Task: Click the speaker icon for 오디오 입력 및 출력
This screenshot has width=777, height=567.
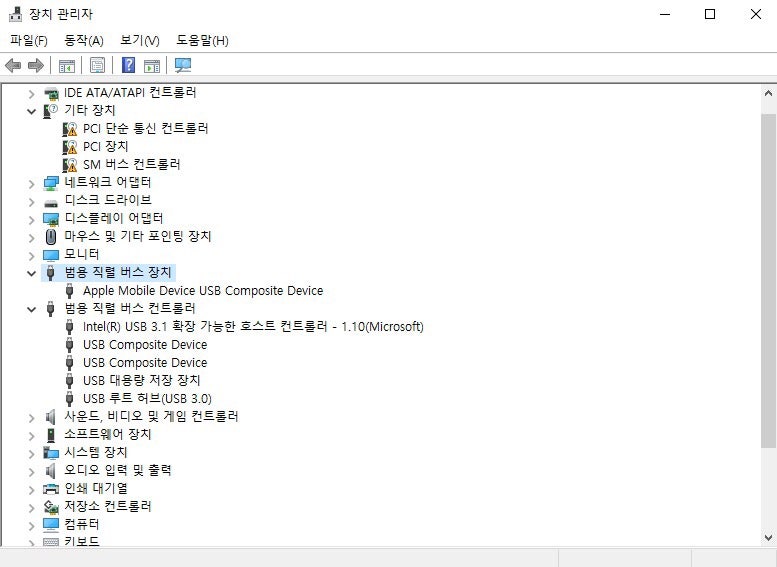Action: [x=51, y=470]
